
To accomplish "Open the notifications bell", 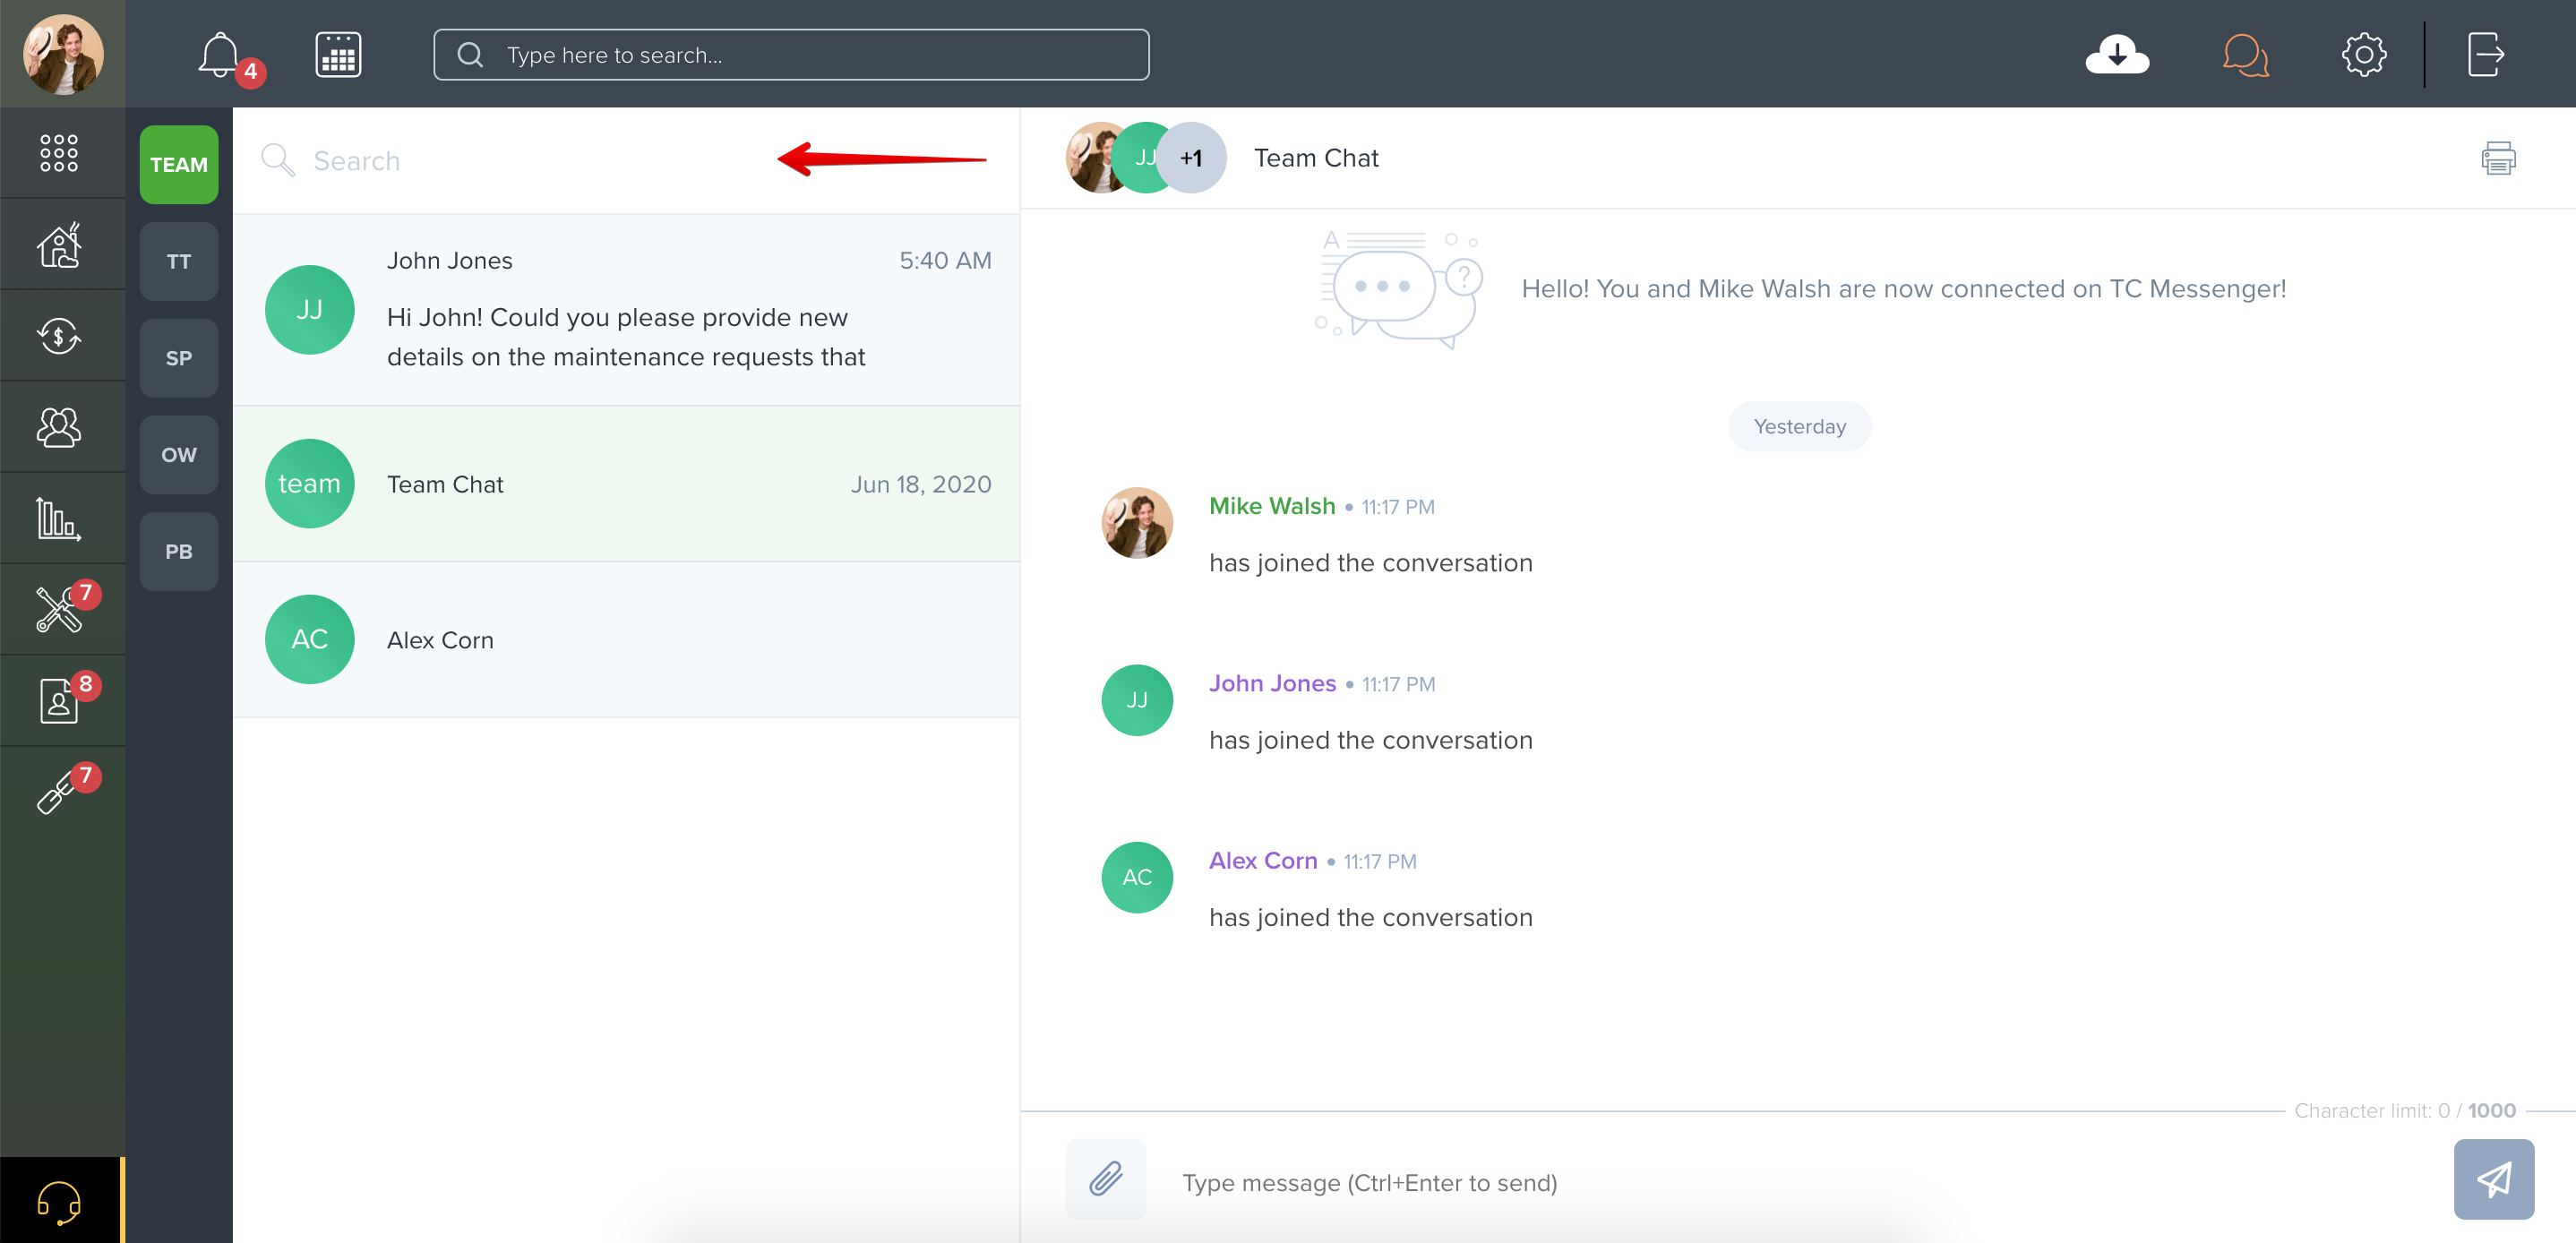I will coord(219,55).
